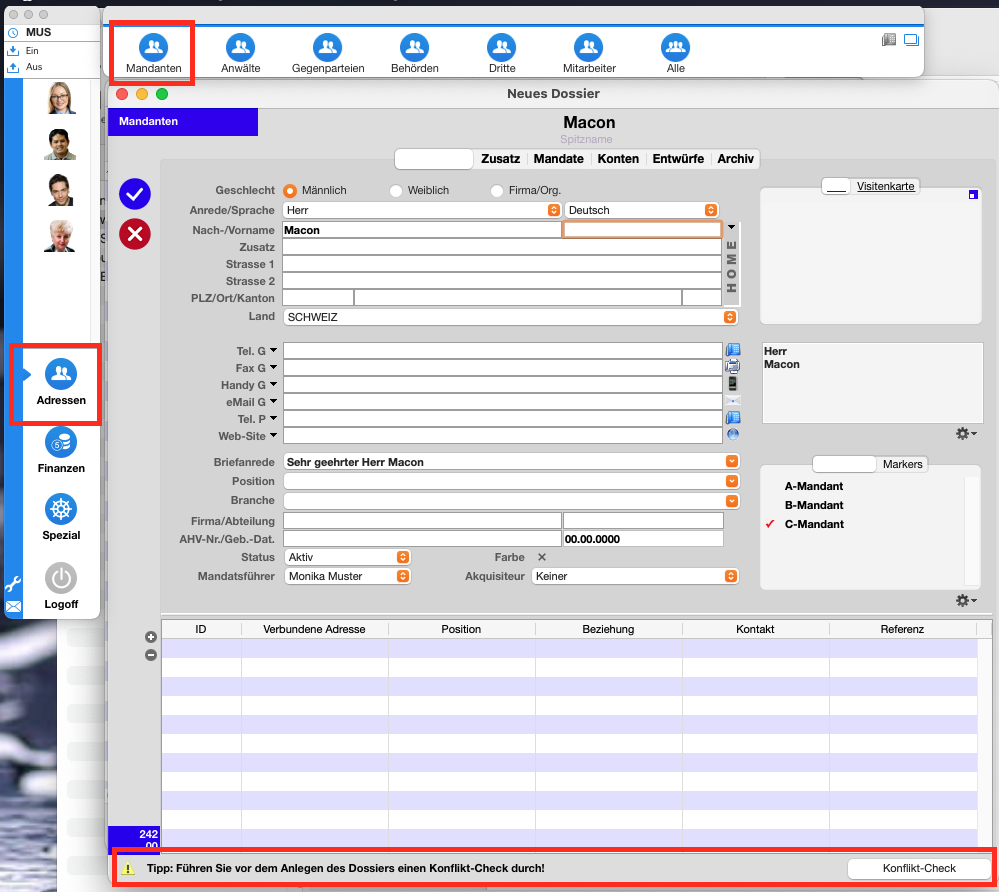This screenshot has width=999, height=892.
Task: Select the Markers tab
Action: pyautogui.click(x=902, y=464)
